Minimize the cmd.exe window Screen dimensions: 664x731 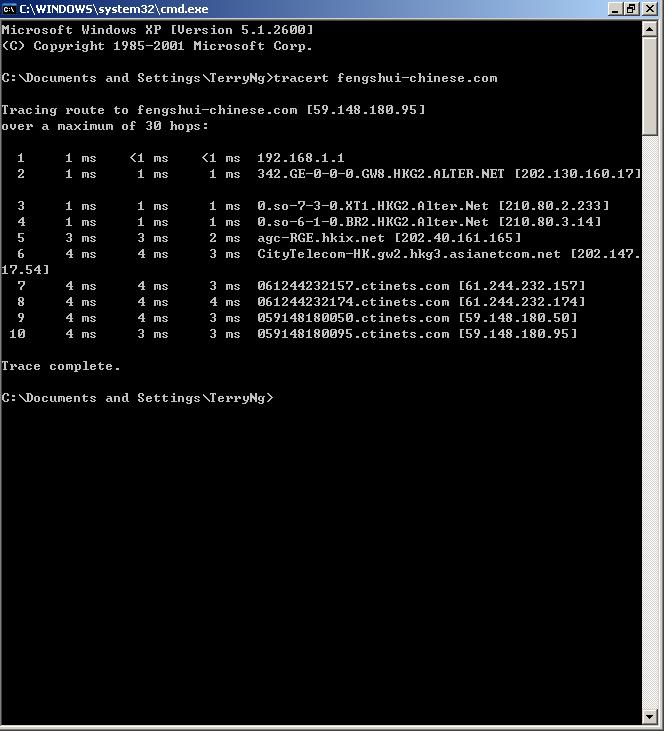pos(615,9)
